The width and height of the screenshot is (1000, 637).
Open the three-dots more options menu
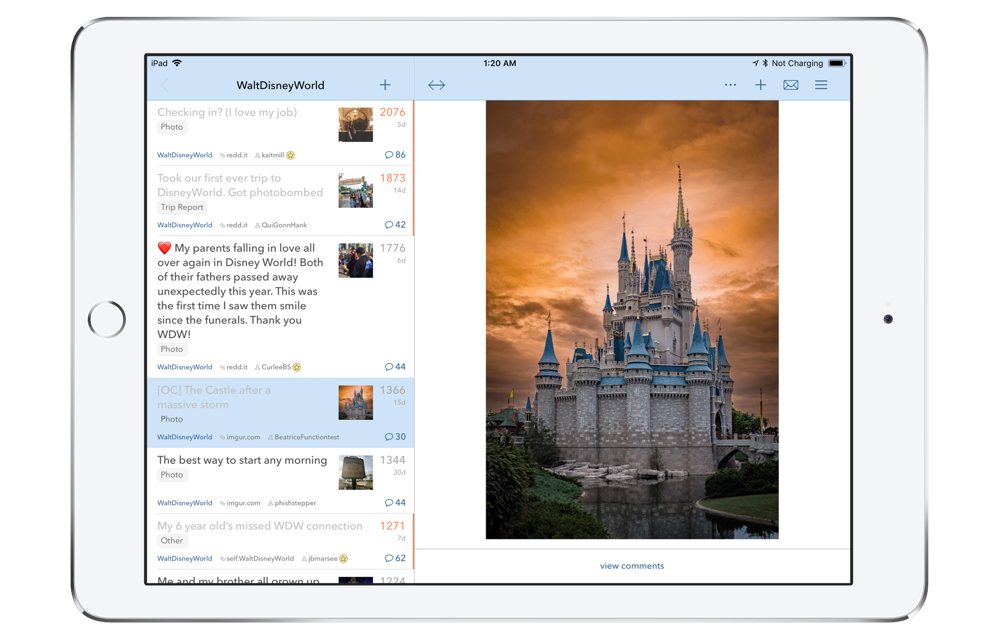click(x=730, y=85)
